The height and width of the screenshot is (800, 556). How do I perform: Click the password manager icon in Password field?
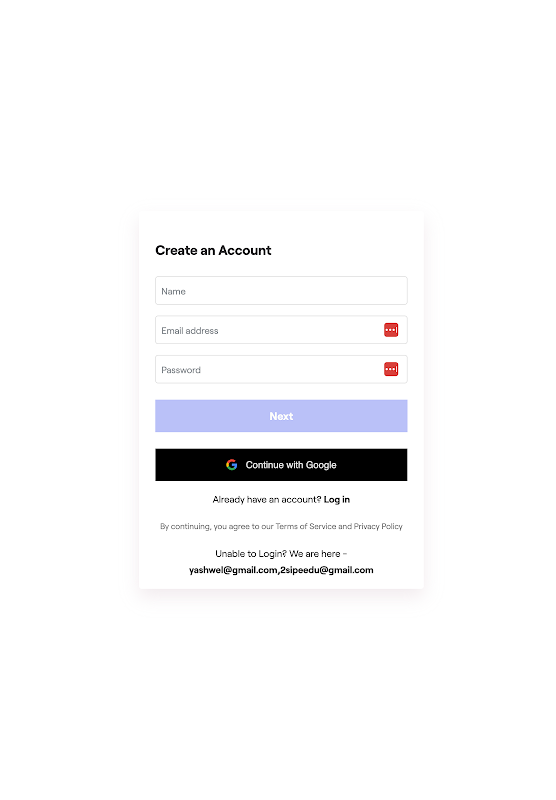tap(391, 369)
